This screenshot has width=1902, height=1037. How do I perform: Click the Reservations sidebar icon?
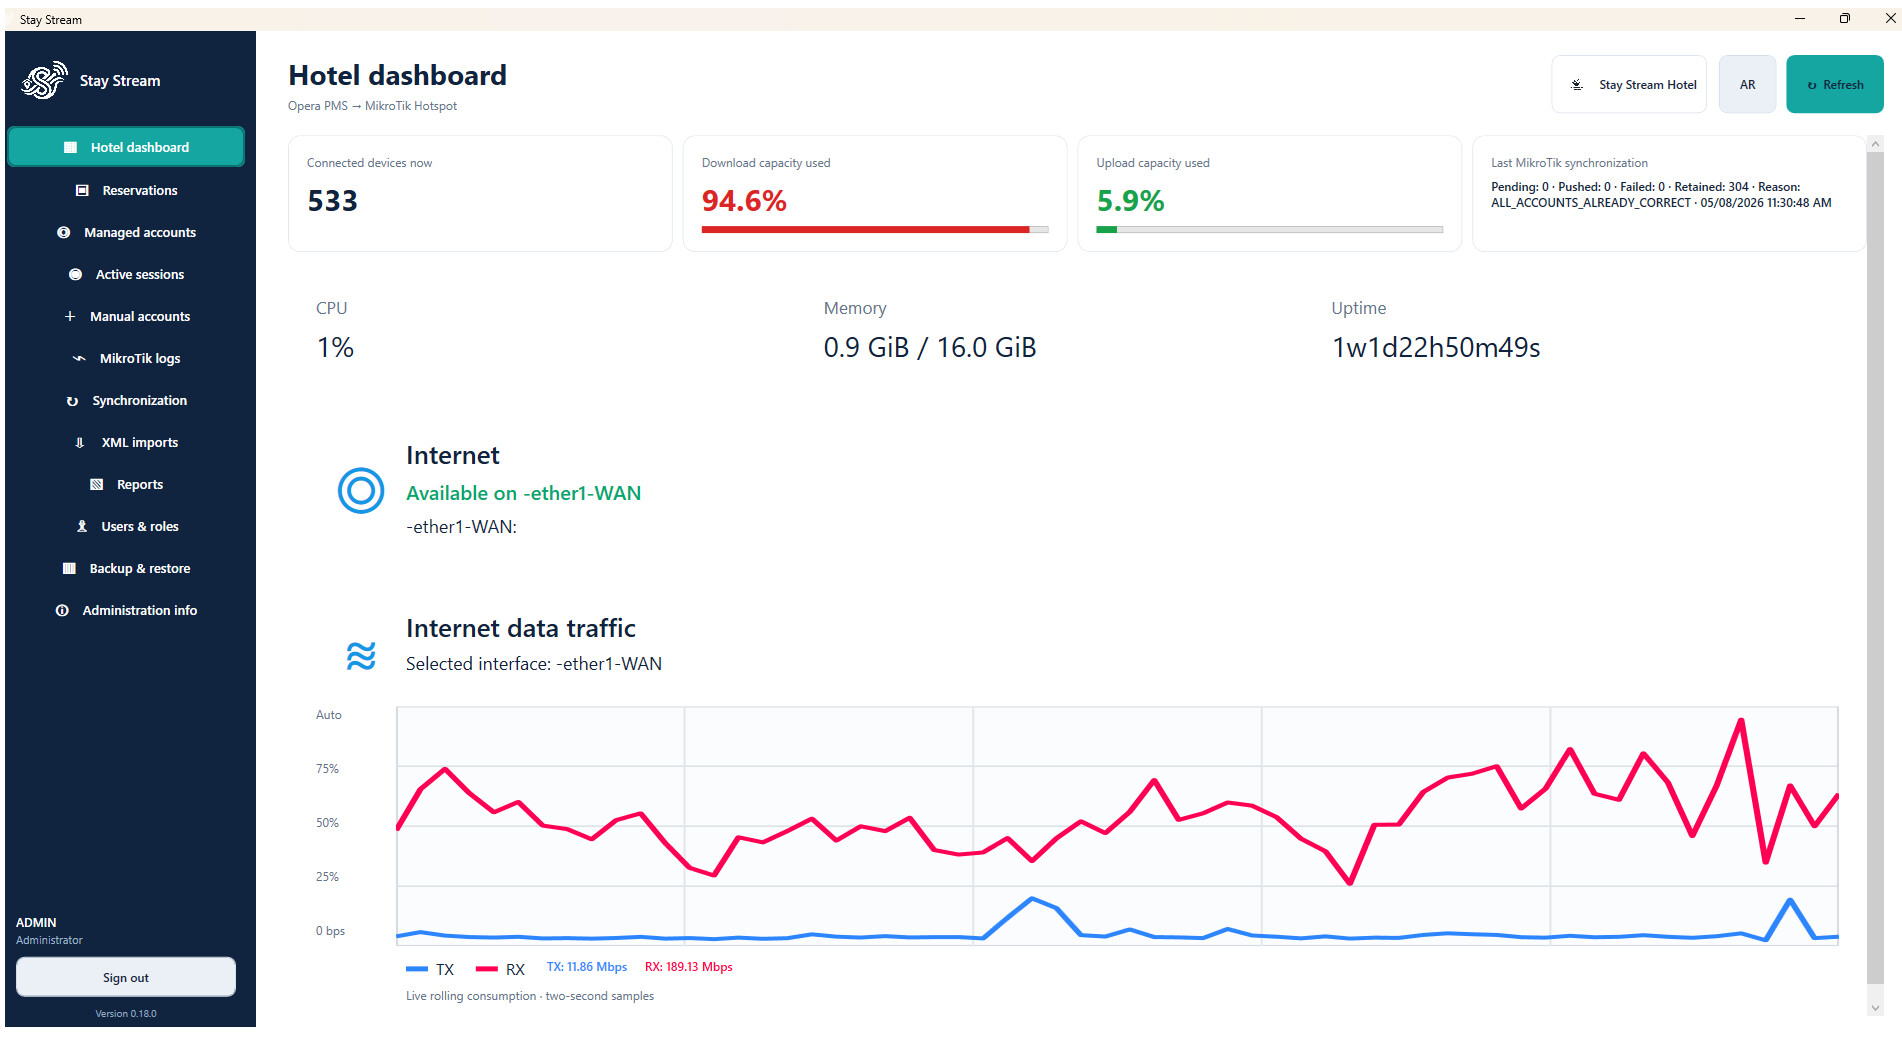tap(82, 190)
